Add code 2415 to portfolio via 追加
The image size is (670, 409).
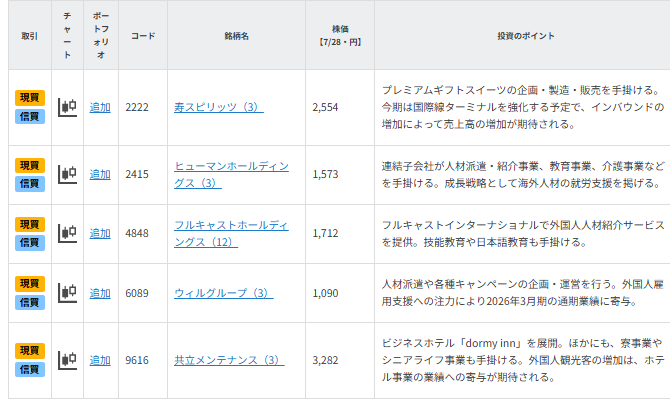click(x=100, y=174)
